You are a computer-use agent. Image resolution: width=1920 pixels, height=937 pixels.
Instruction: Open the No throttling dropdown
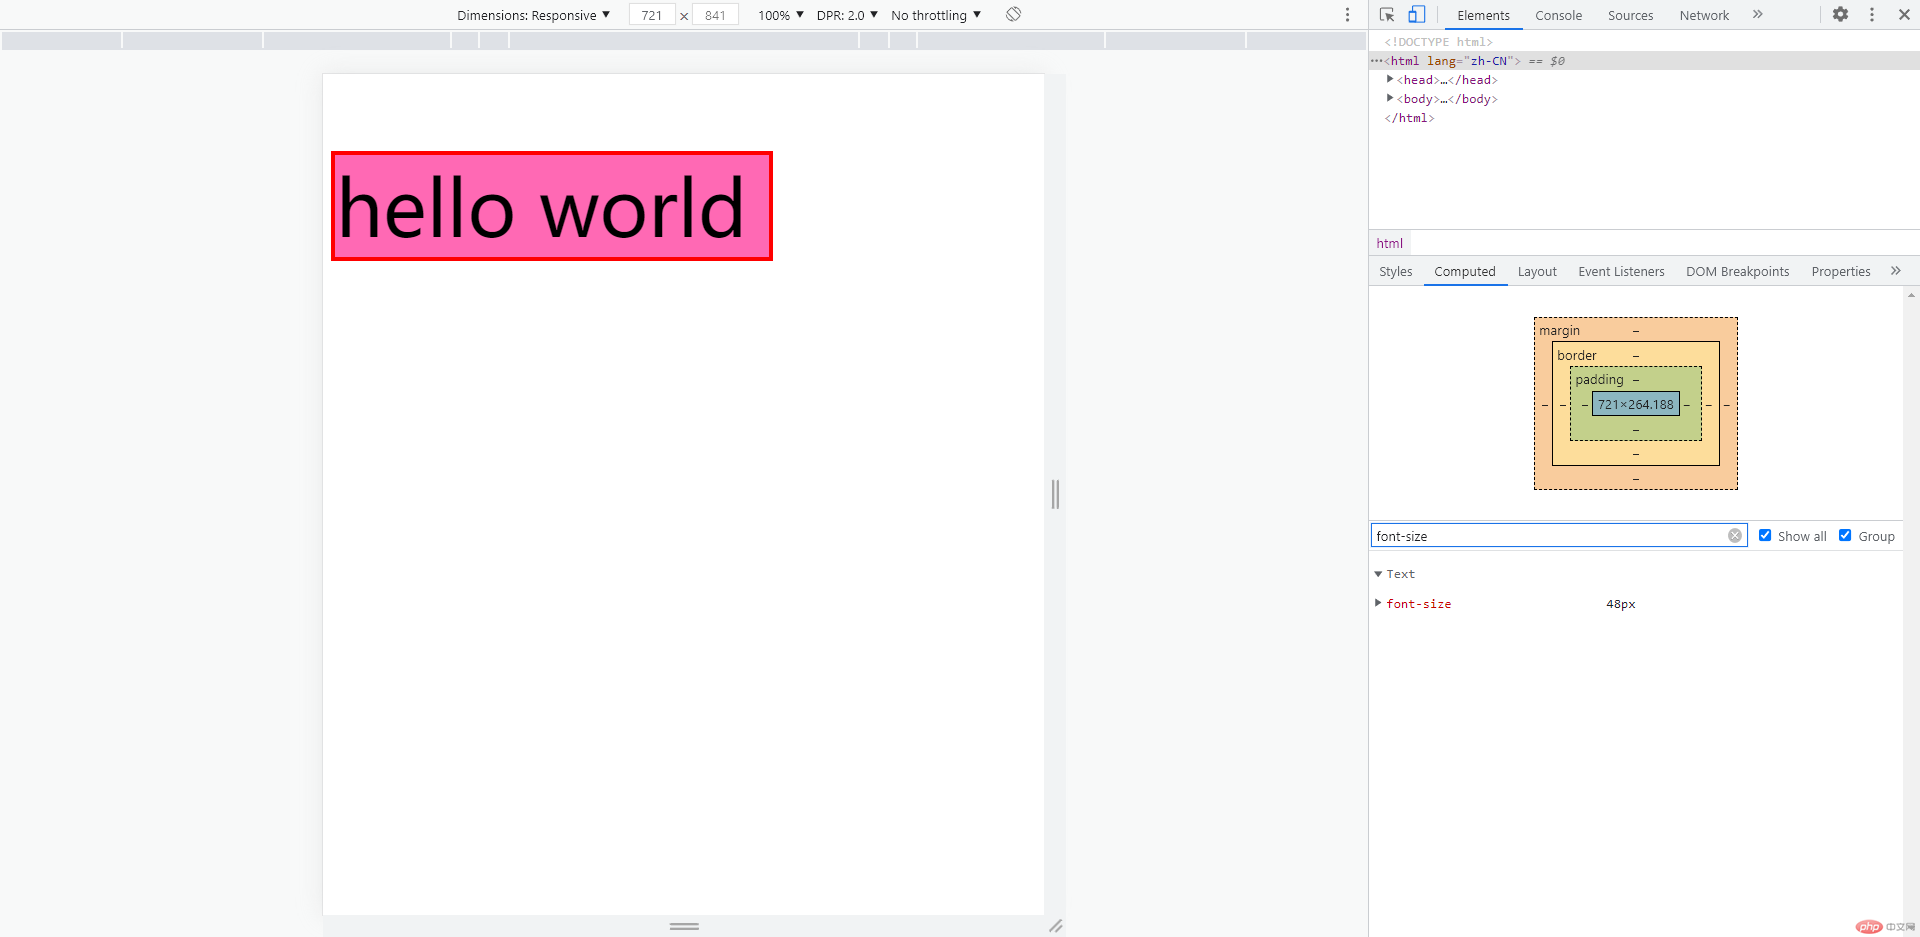pos(936,15)
